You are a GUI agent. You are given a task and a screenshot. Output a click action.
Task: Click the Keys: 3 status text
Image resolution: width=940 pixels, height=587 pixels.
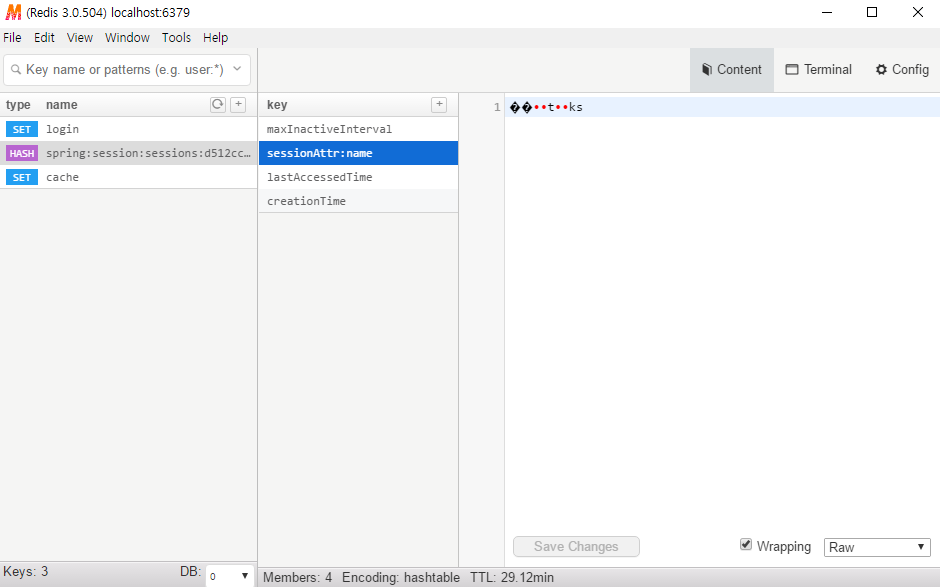25,571
